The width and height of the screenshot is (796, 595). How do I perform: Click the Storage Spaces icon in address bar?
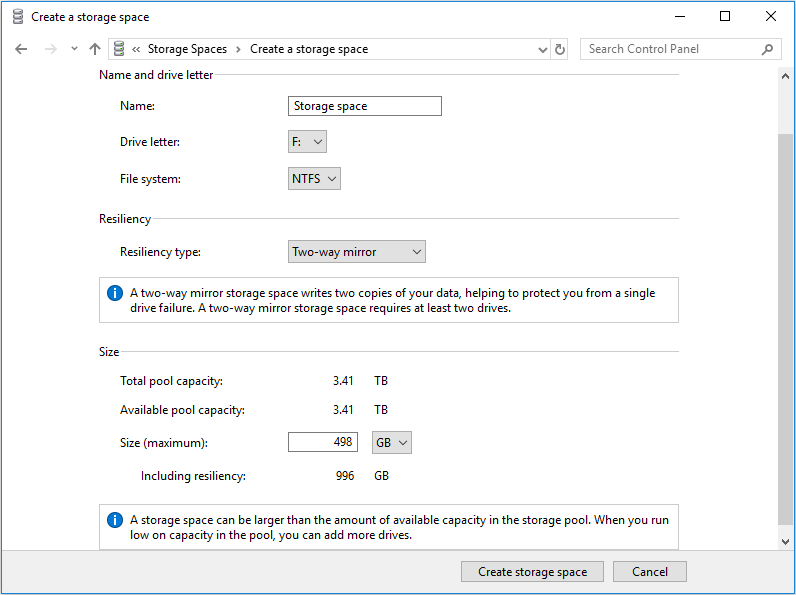pos(119,49)
